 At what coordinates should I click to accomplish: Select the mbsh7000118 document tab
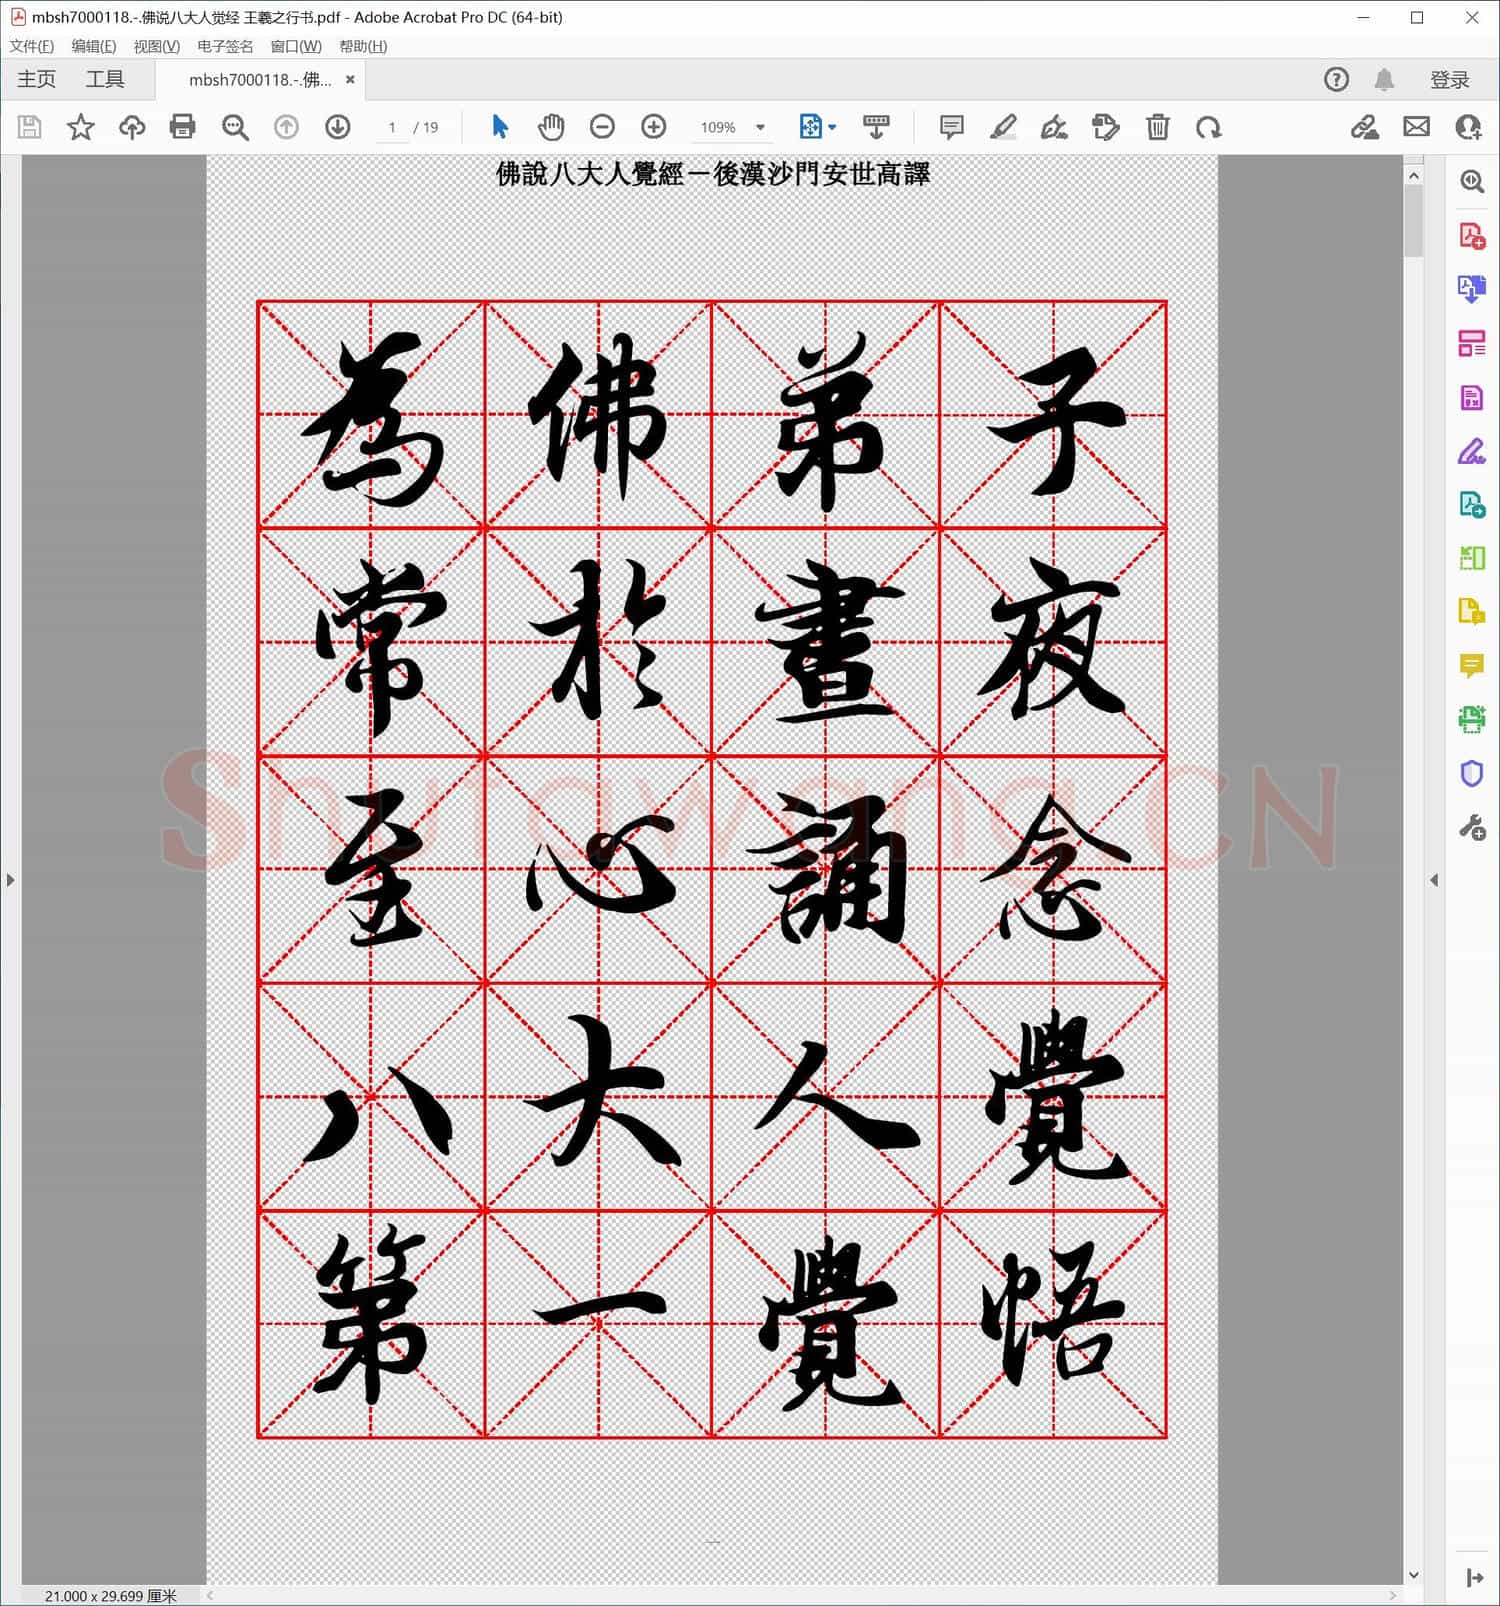(x=259, y=80)
